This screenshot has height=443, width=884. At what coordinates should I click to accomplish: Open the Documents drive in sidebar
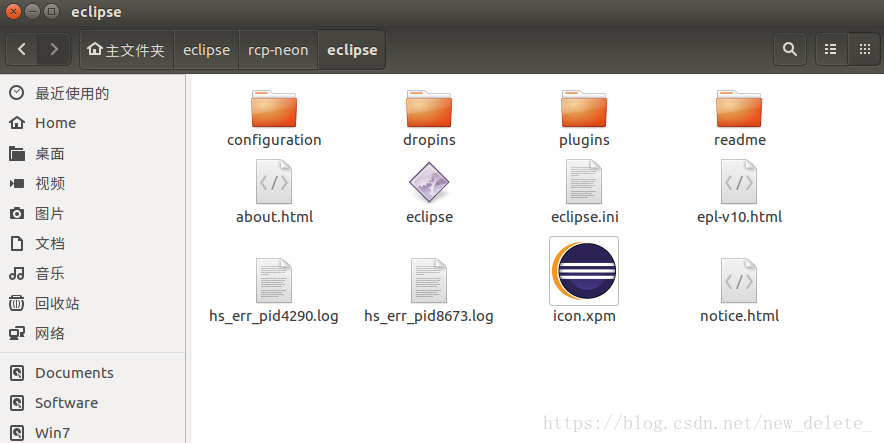[x=92, y=373]
